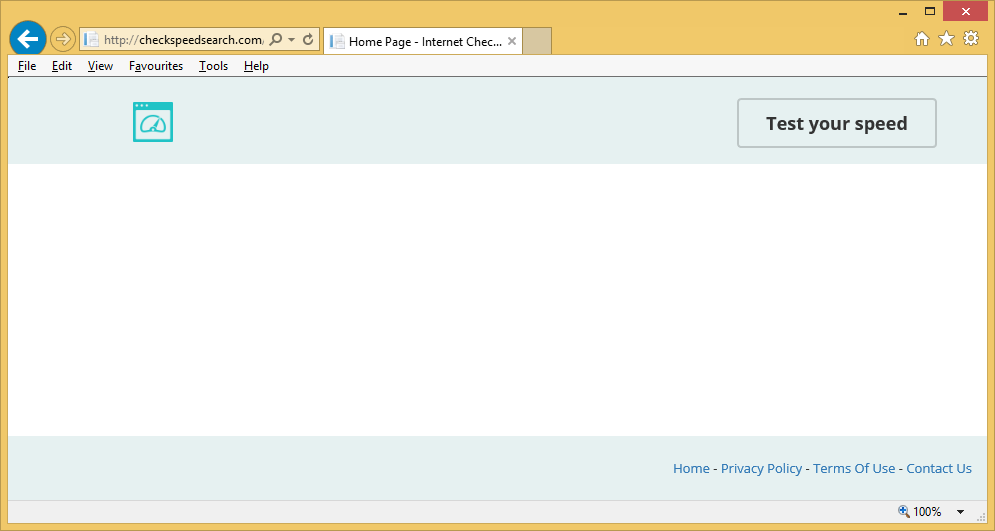The image size is (995, 531).
Task: Click the search magnifier icon in address bar
Action: (x=276, y=40)
